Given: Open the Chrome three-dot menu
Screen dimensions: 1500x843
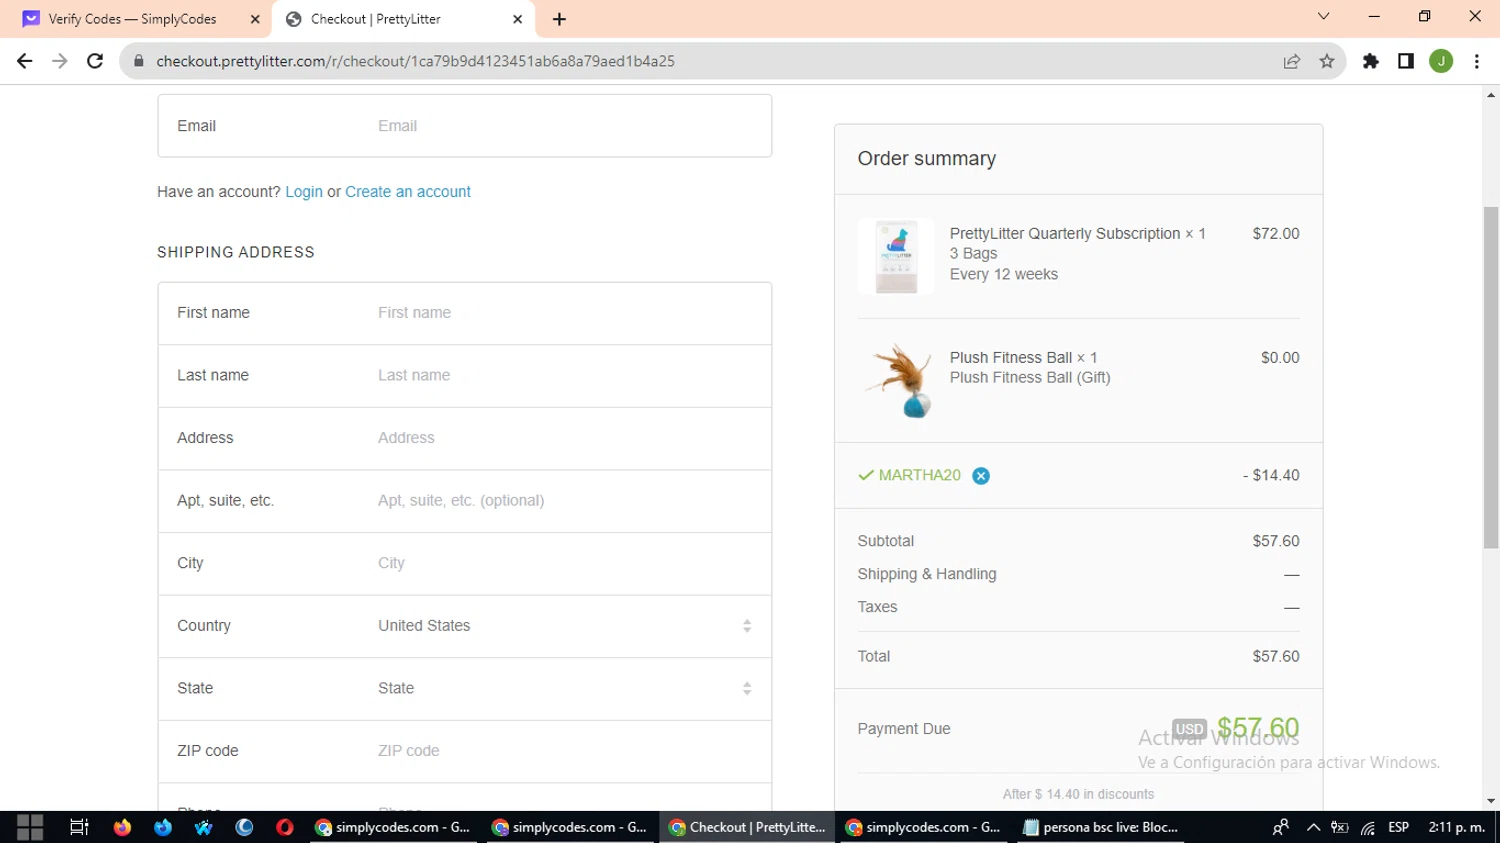Looking at the screenshot, I should pos(1477,61).
